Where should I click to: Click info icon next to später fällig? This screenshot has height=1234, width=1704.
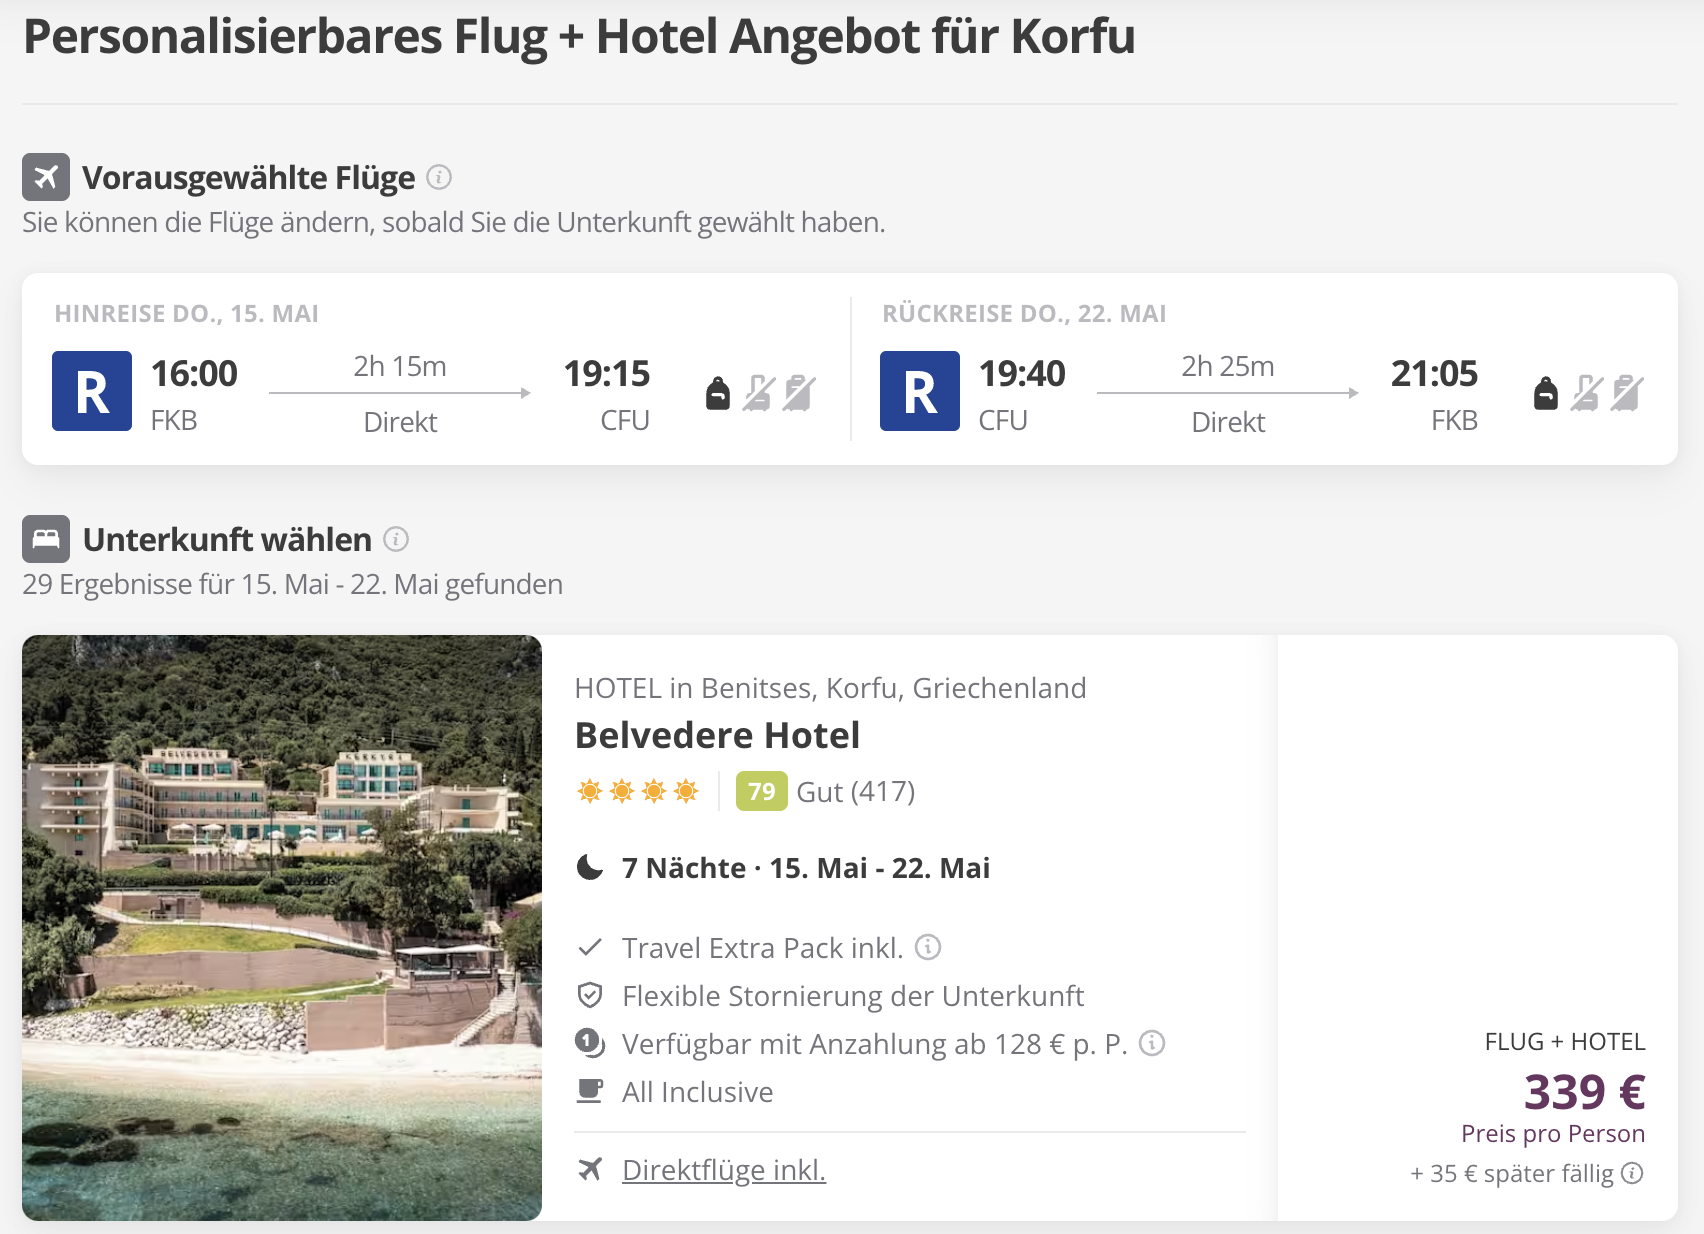tap(1632, 1173)
